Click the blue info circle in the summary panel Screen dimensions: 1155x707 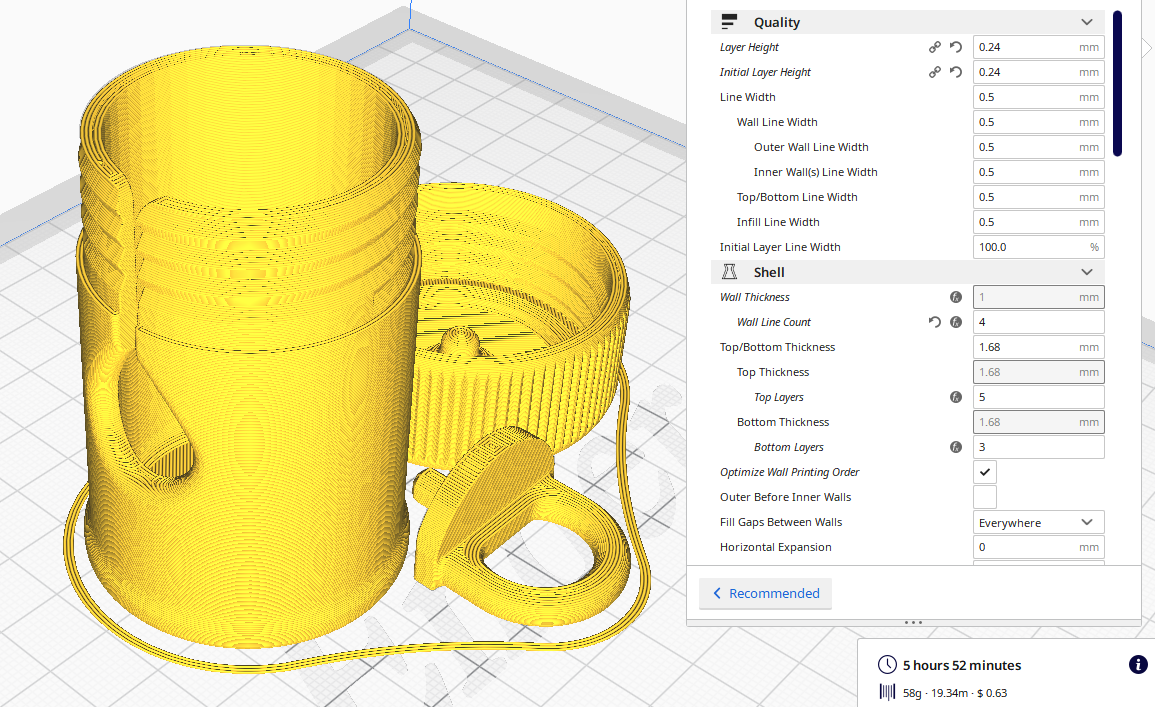coord(1138,664)
